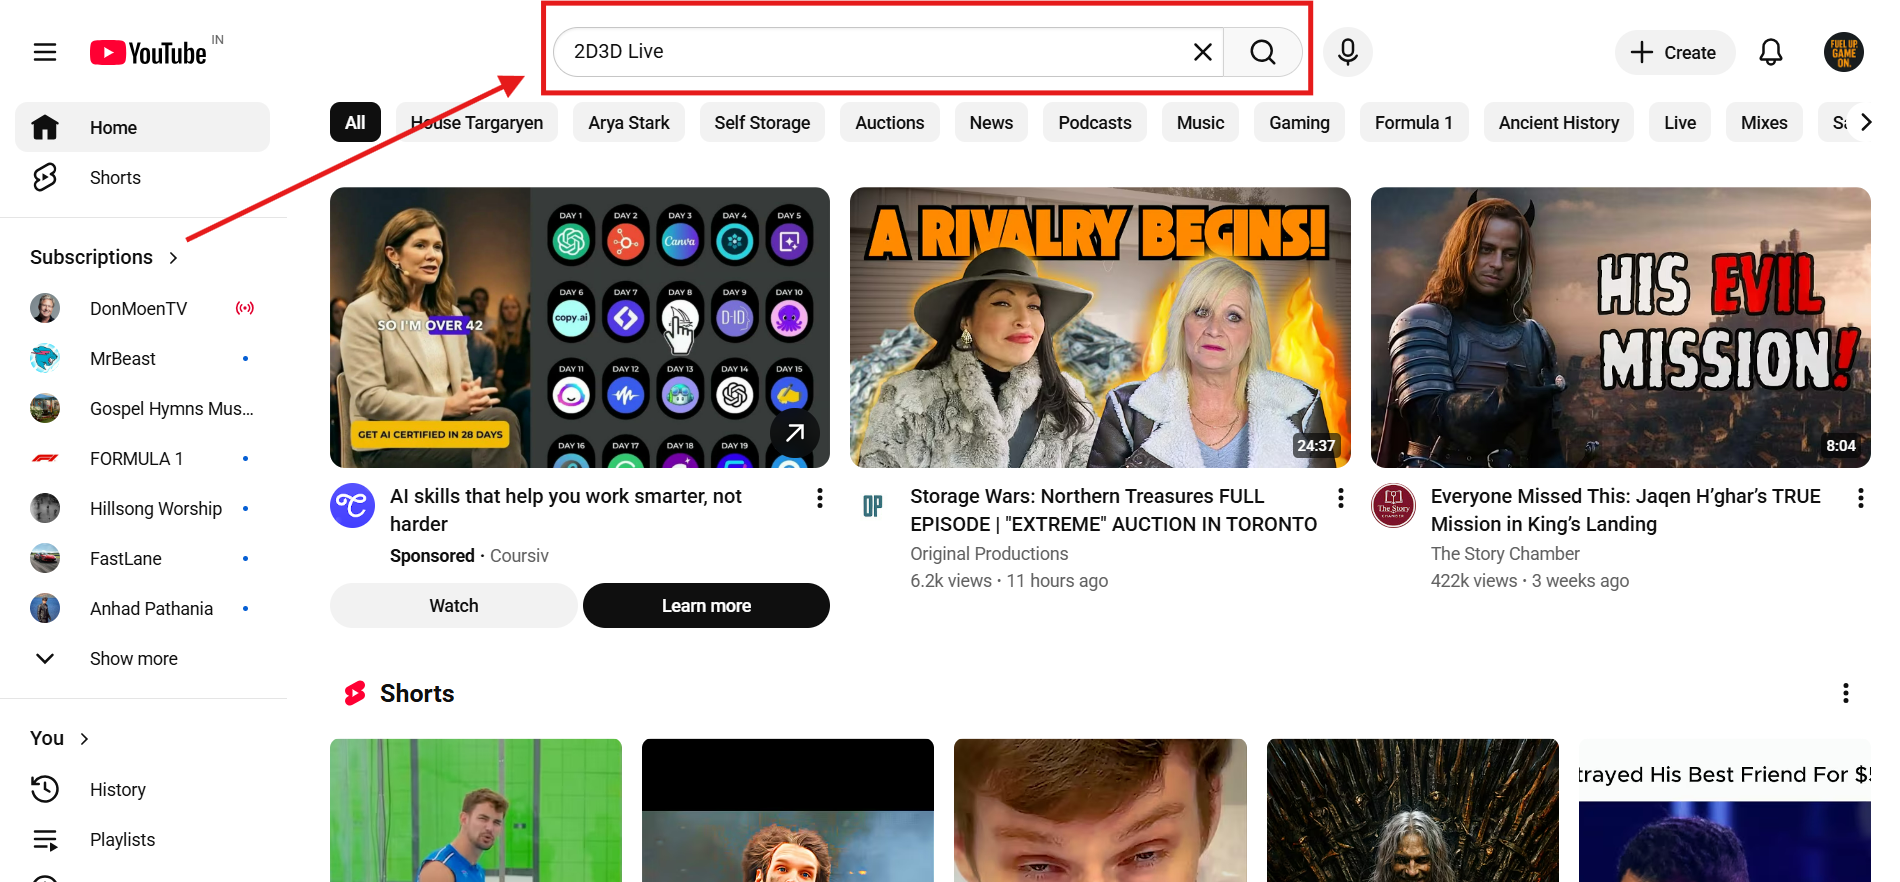The image size is (1900, 882).
Task: Open the Jaqen H'ghar video title
Action: coord(1625,510)
